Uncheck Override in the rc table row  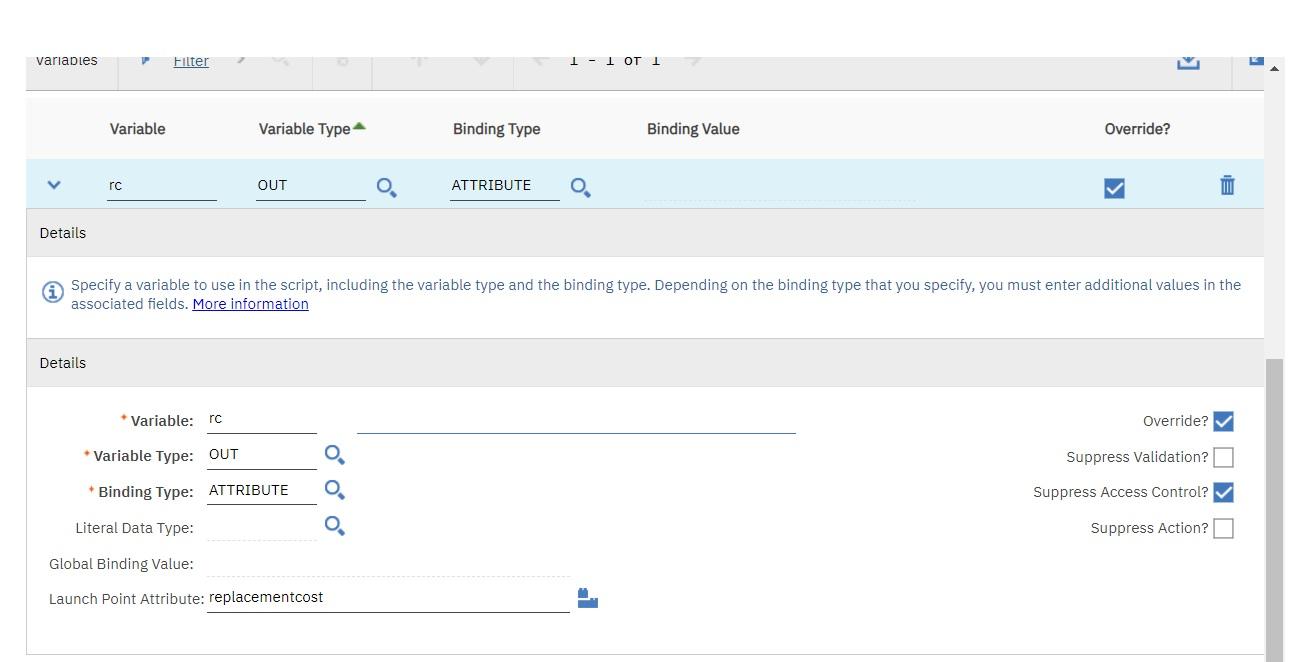(x=1114, y=186)
